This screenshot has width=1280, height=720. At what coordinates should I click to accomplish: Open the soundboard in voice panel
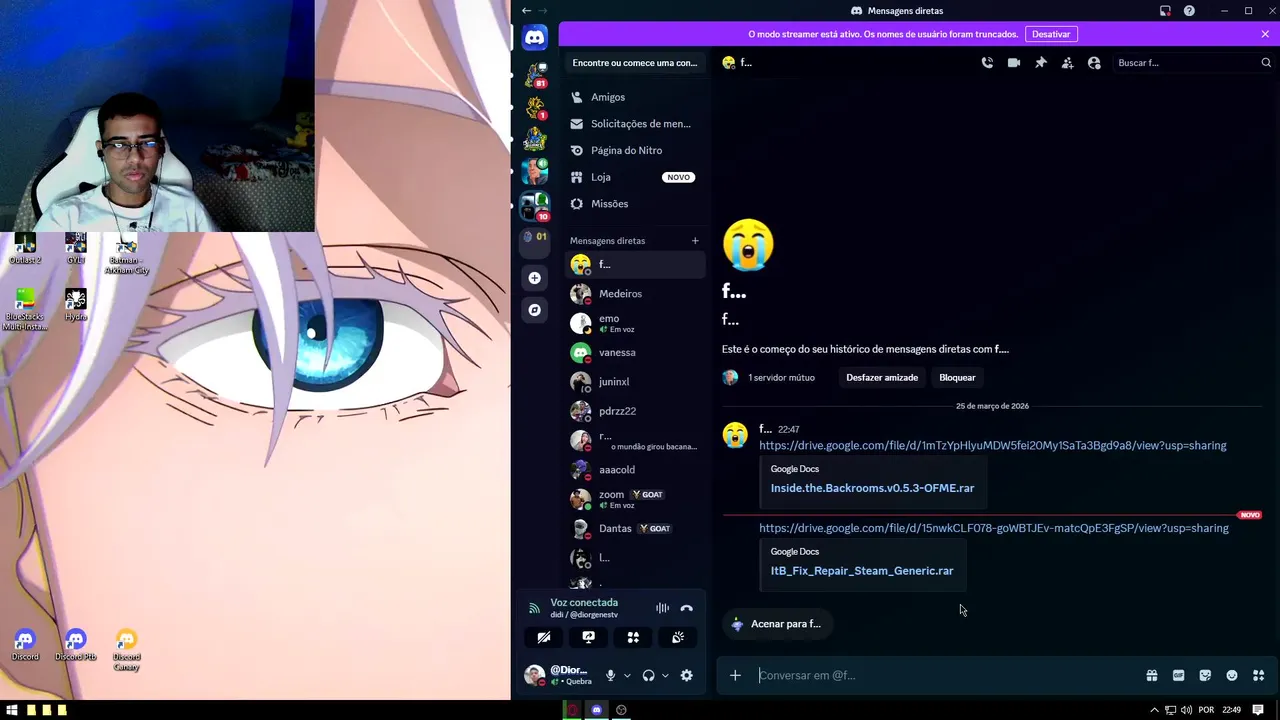coord(677,637)
